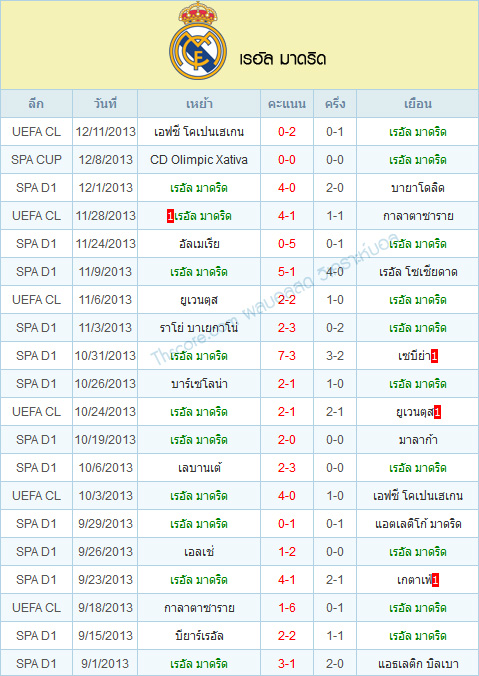Click the ลีก column header
This screenshot has width=479, height=676.
point(36,104)
